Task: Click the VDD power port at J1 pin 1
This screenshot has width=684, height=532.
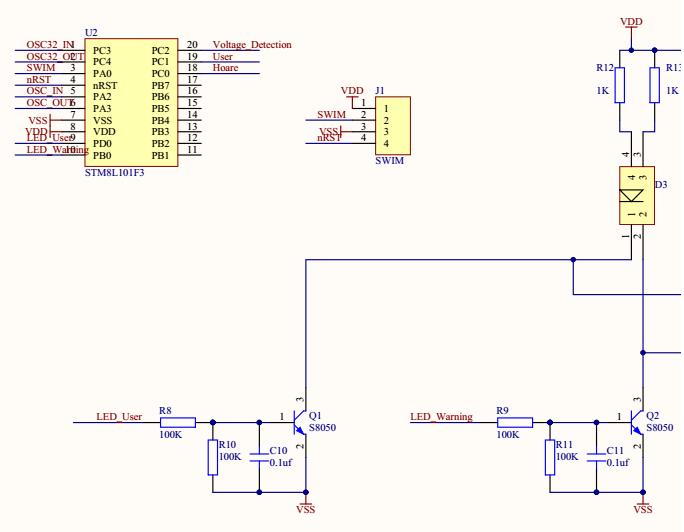Action: (352, 92)
